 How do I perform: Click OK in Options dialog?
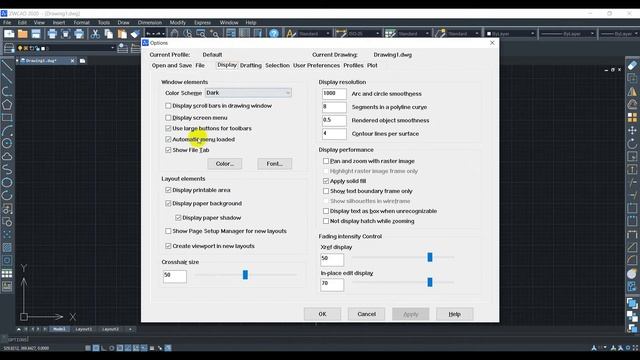click(x=322, y=314)
